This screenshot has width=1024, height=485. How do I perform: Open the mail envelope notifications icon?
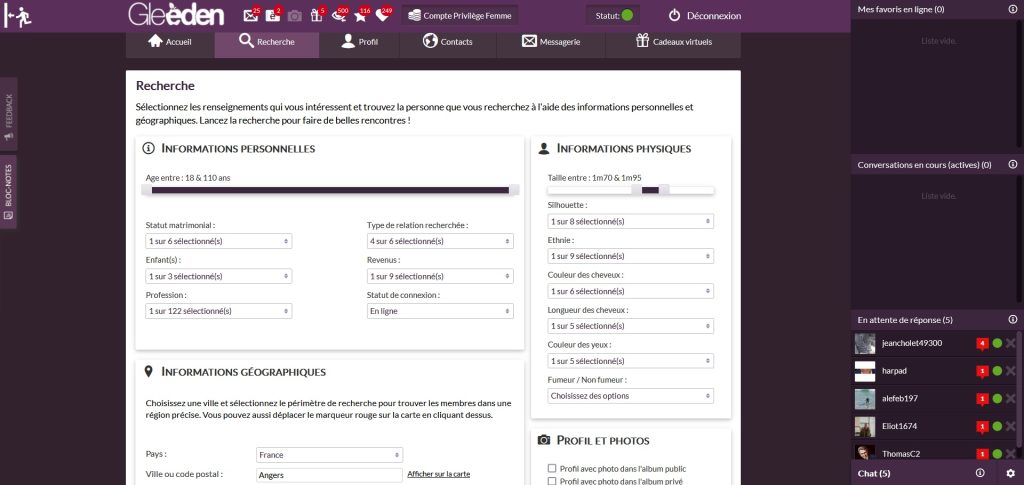tap(251, 16)
